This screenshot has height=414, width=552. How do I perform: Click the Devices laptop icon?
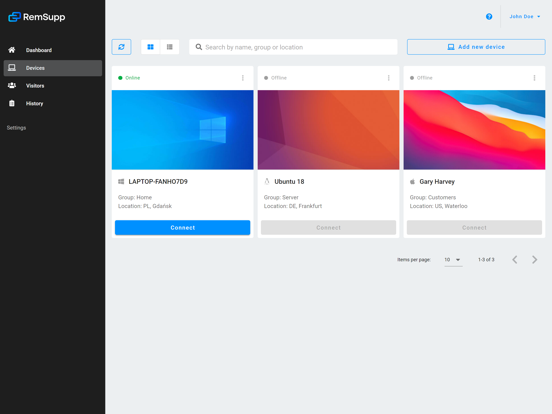[12, 68]
